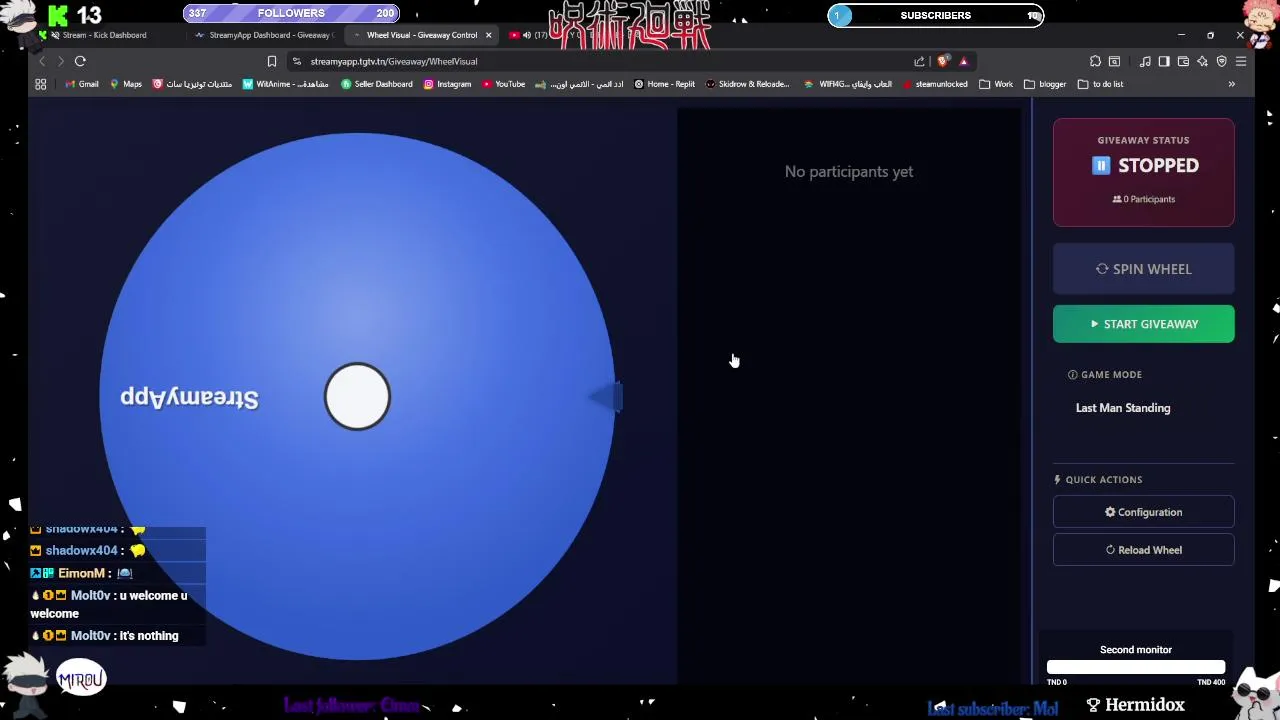Open the Gmail bookmark
The width and height of the screenshot is (1280, 720).
point(81,84)
